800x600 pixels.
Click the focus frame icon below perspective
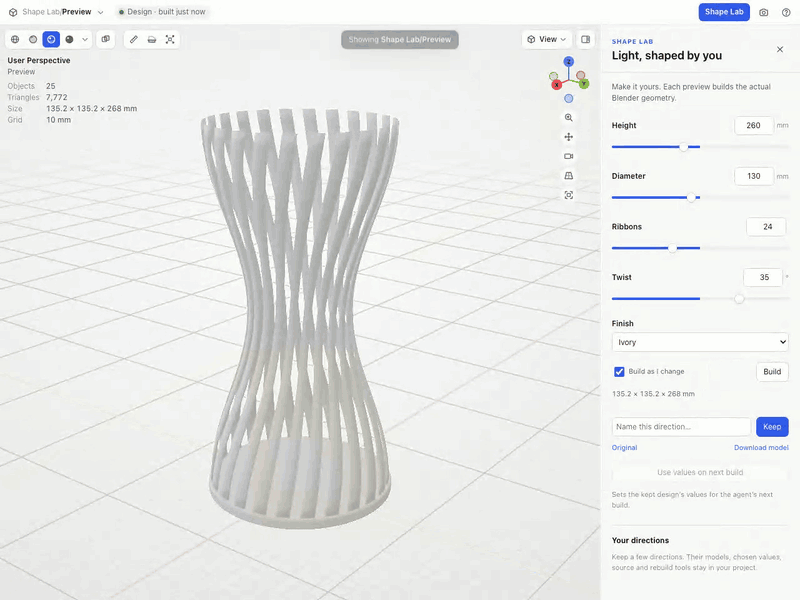pos(568,195)
